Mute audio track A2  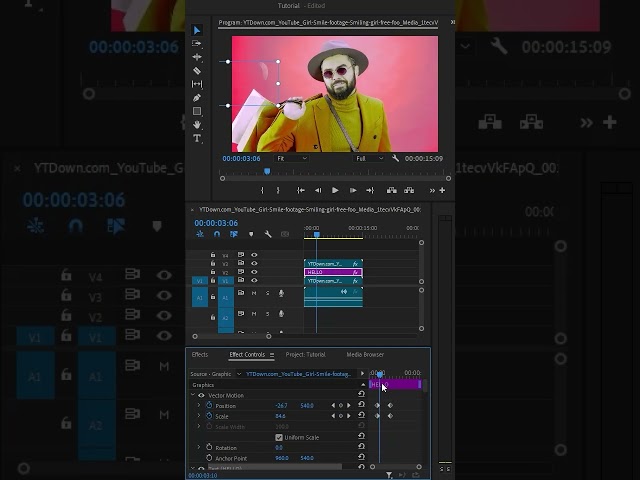coord(254,313)
